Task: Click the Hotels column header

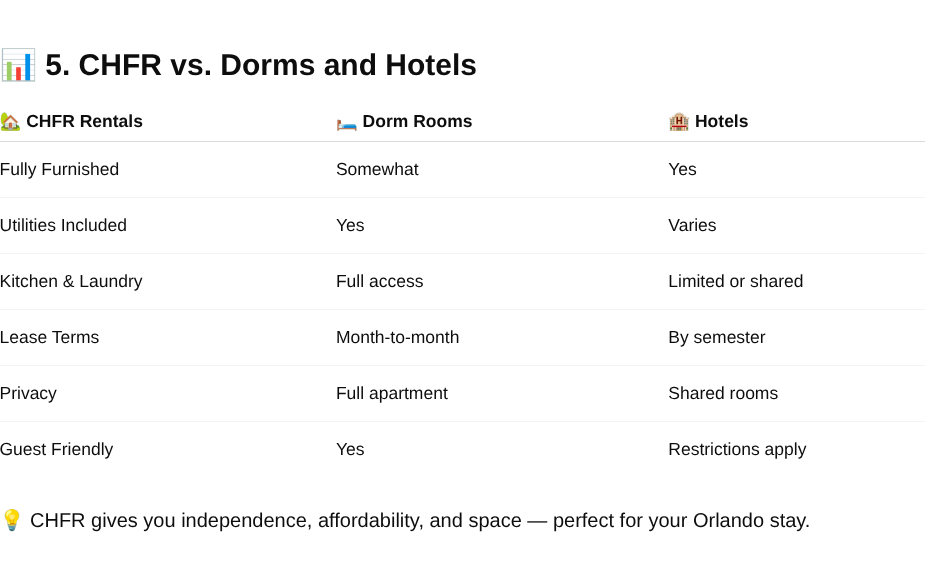Action: [x=721, y=121]
